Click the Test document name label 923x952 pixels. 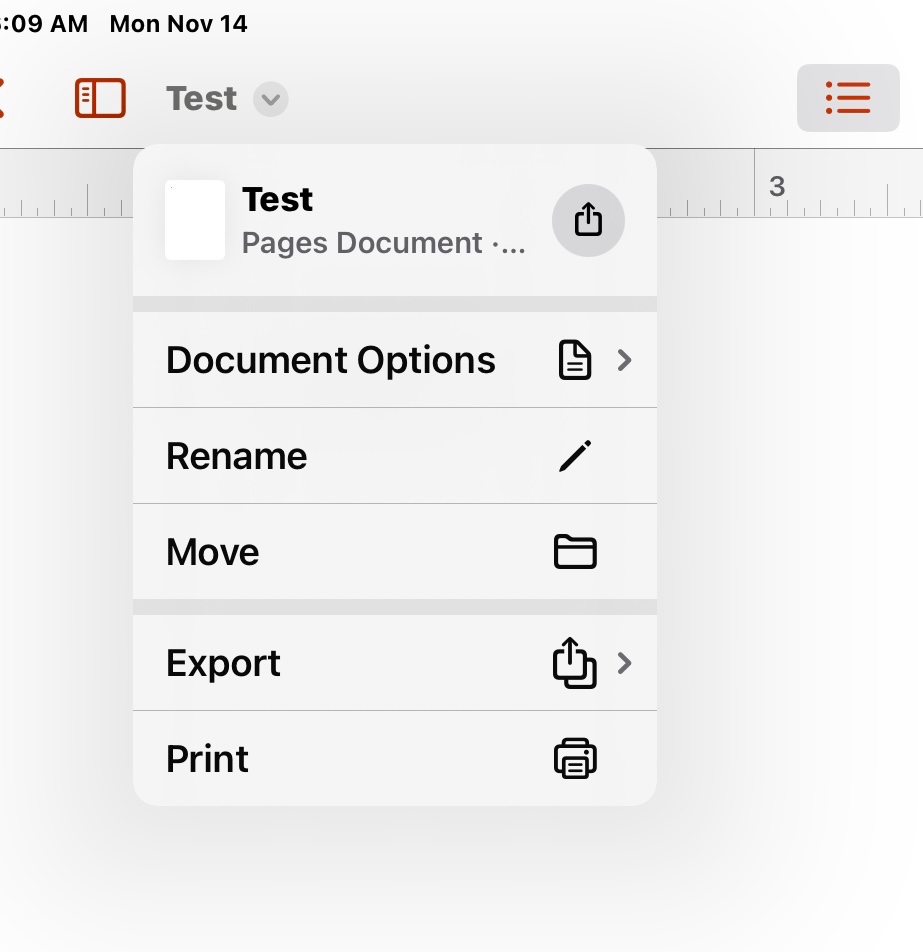point(276,199)
